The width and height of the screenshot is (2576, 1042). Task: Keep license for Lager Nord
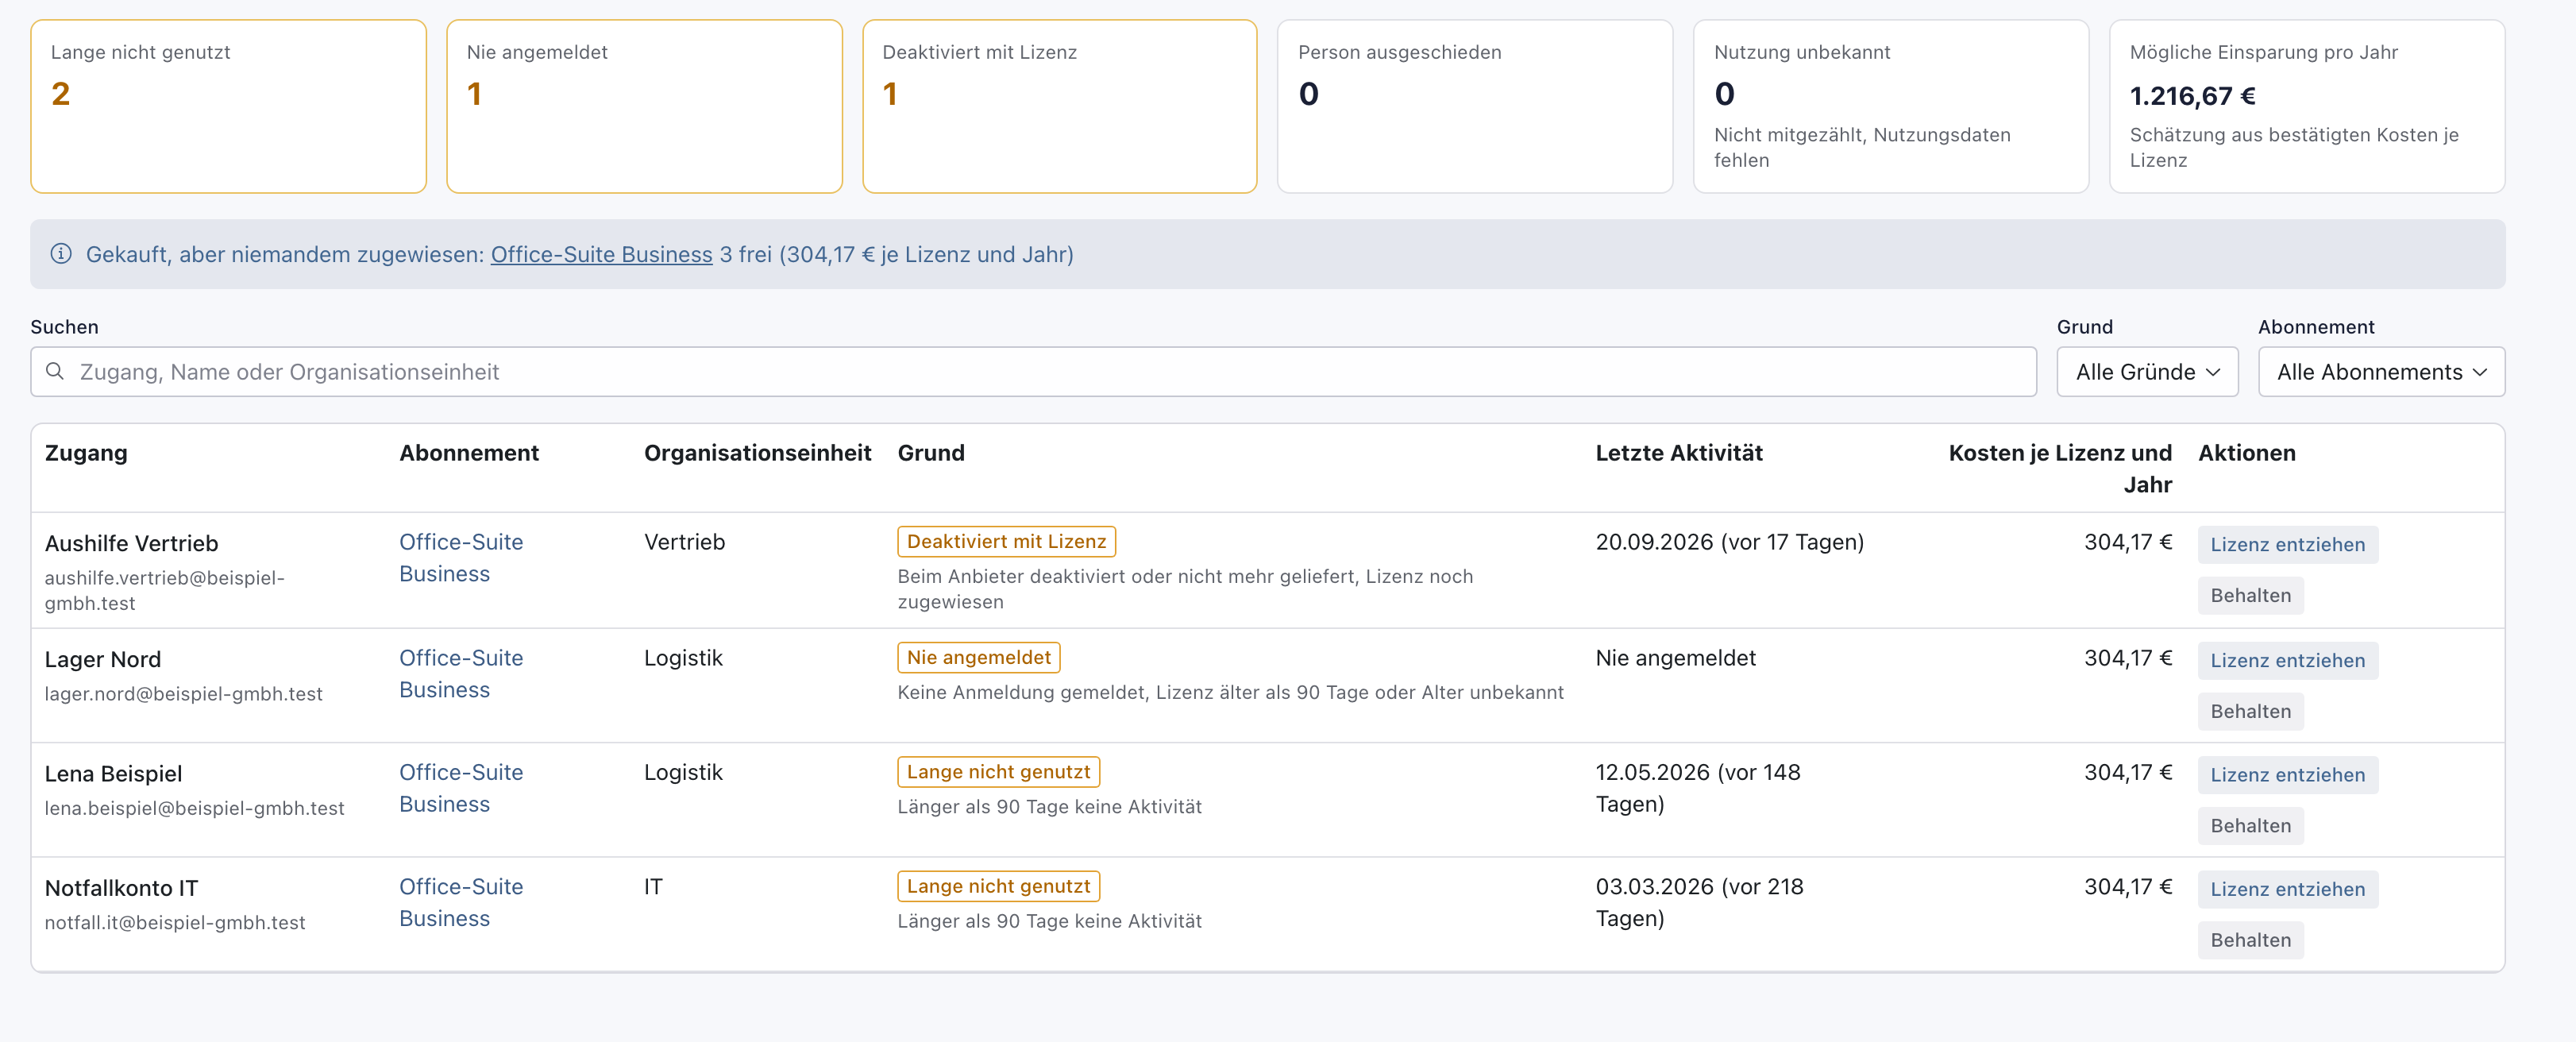pos(2250,712)
